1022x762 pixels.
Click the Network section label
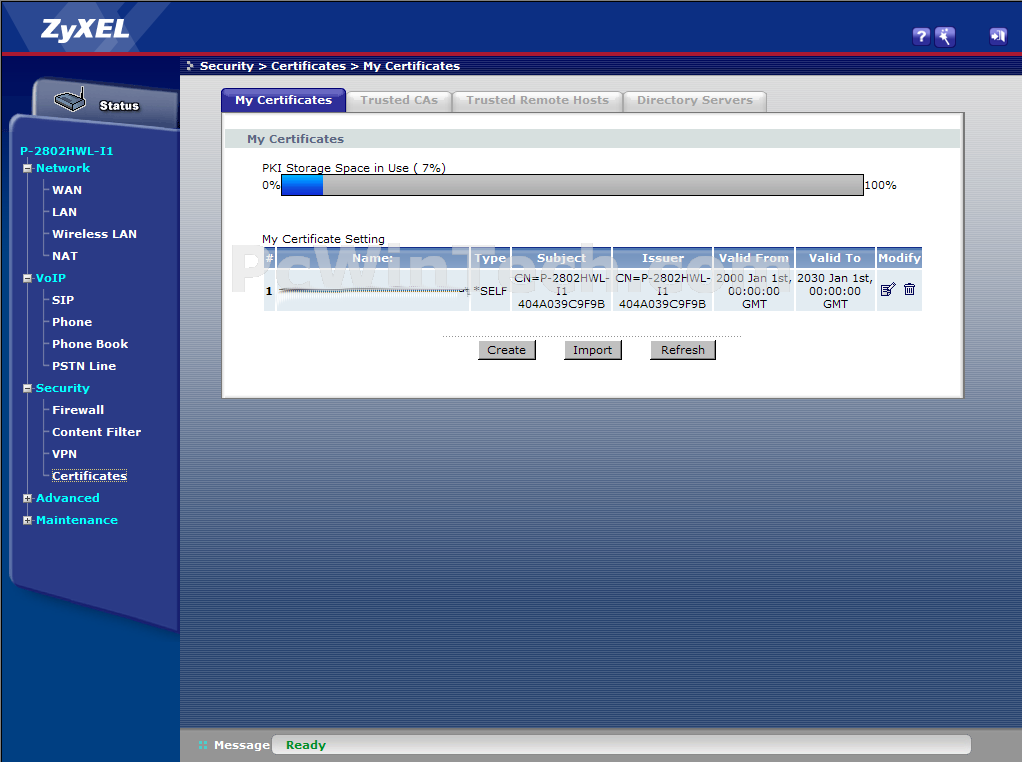click(x=63, y=168)
